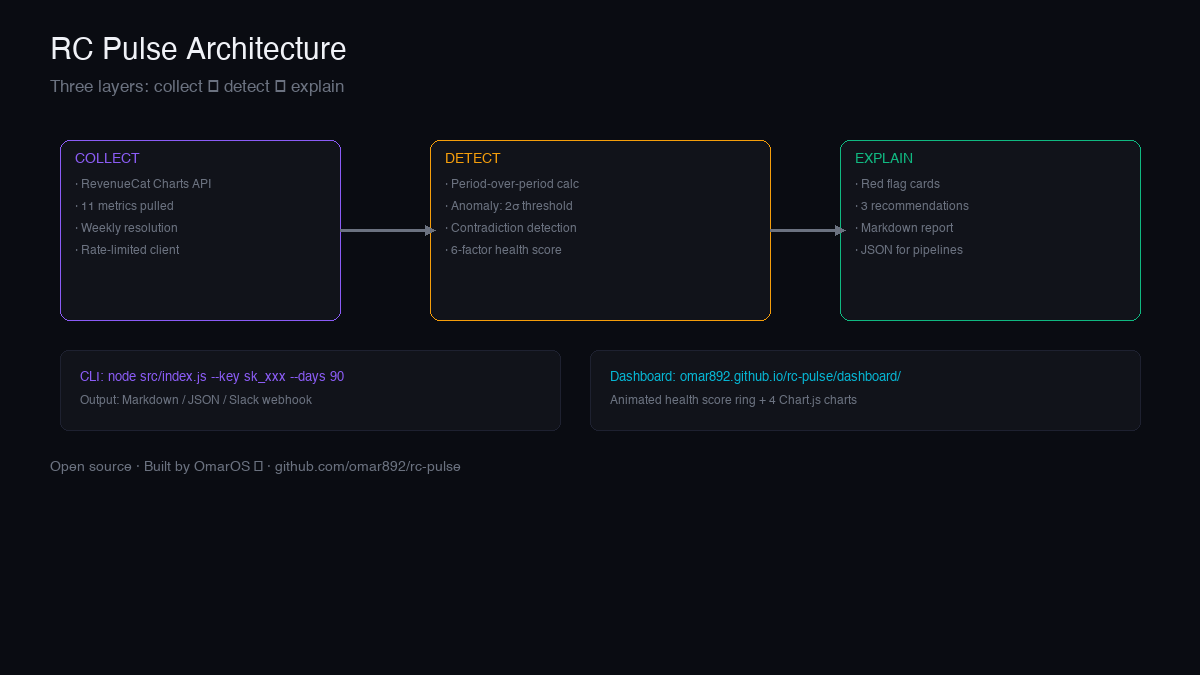This screenshot has width=1200, height=675.
Task: Click '11 metrics pulled' line
Action: pyautogui.click(x=124, y=206)
